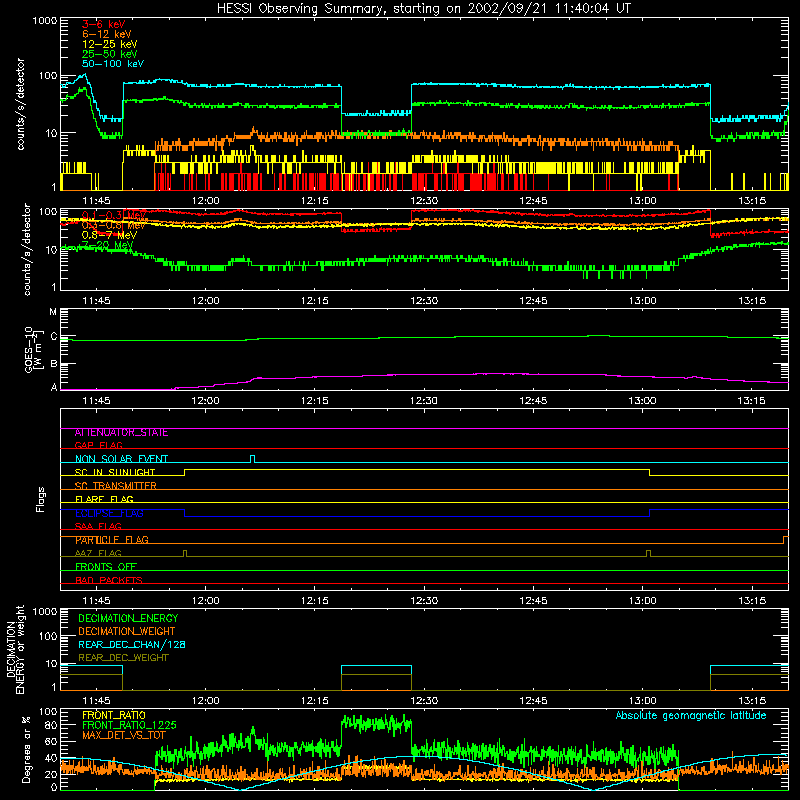Viewport: 800px width, 800px height.
Task: Select the SC_TRANSMITTER flag label
Action: click(x=115, y=486)
